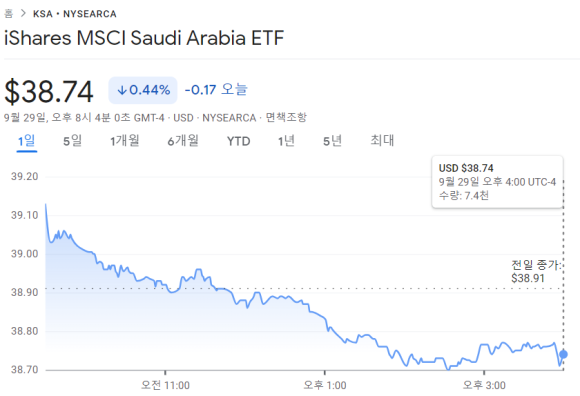Open the 1개월 chart tab
Screen dimensions: 580x396
pos(125,141)
